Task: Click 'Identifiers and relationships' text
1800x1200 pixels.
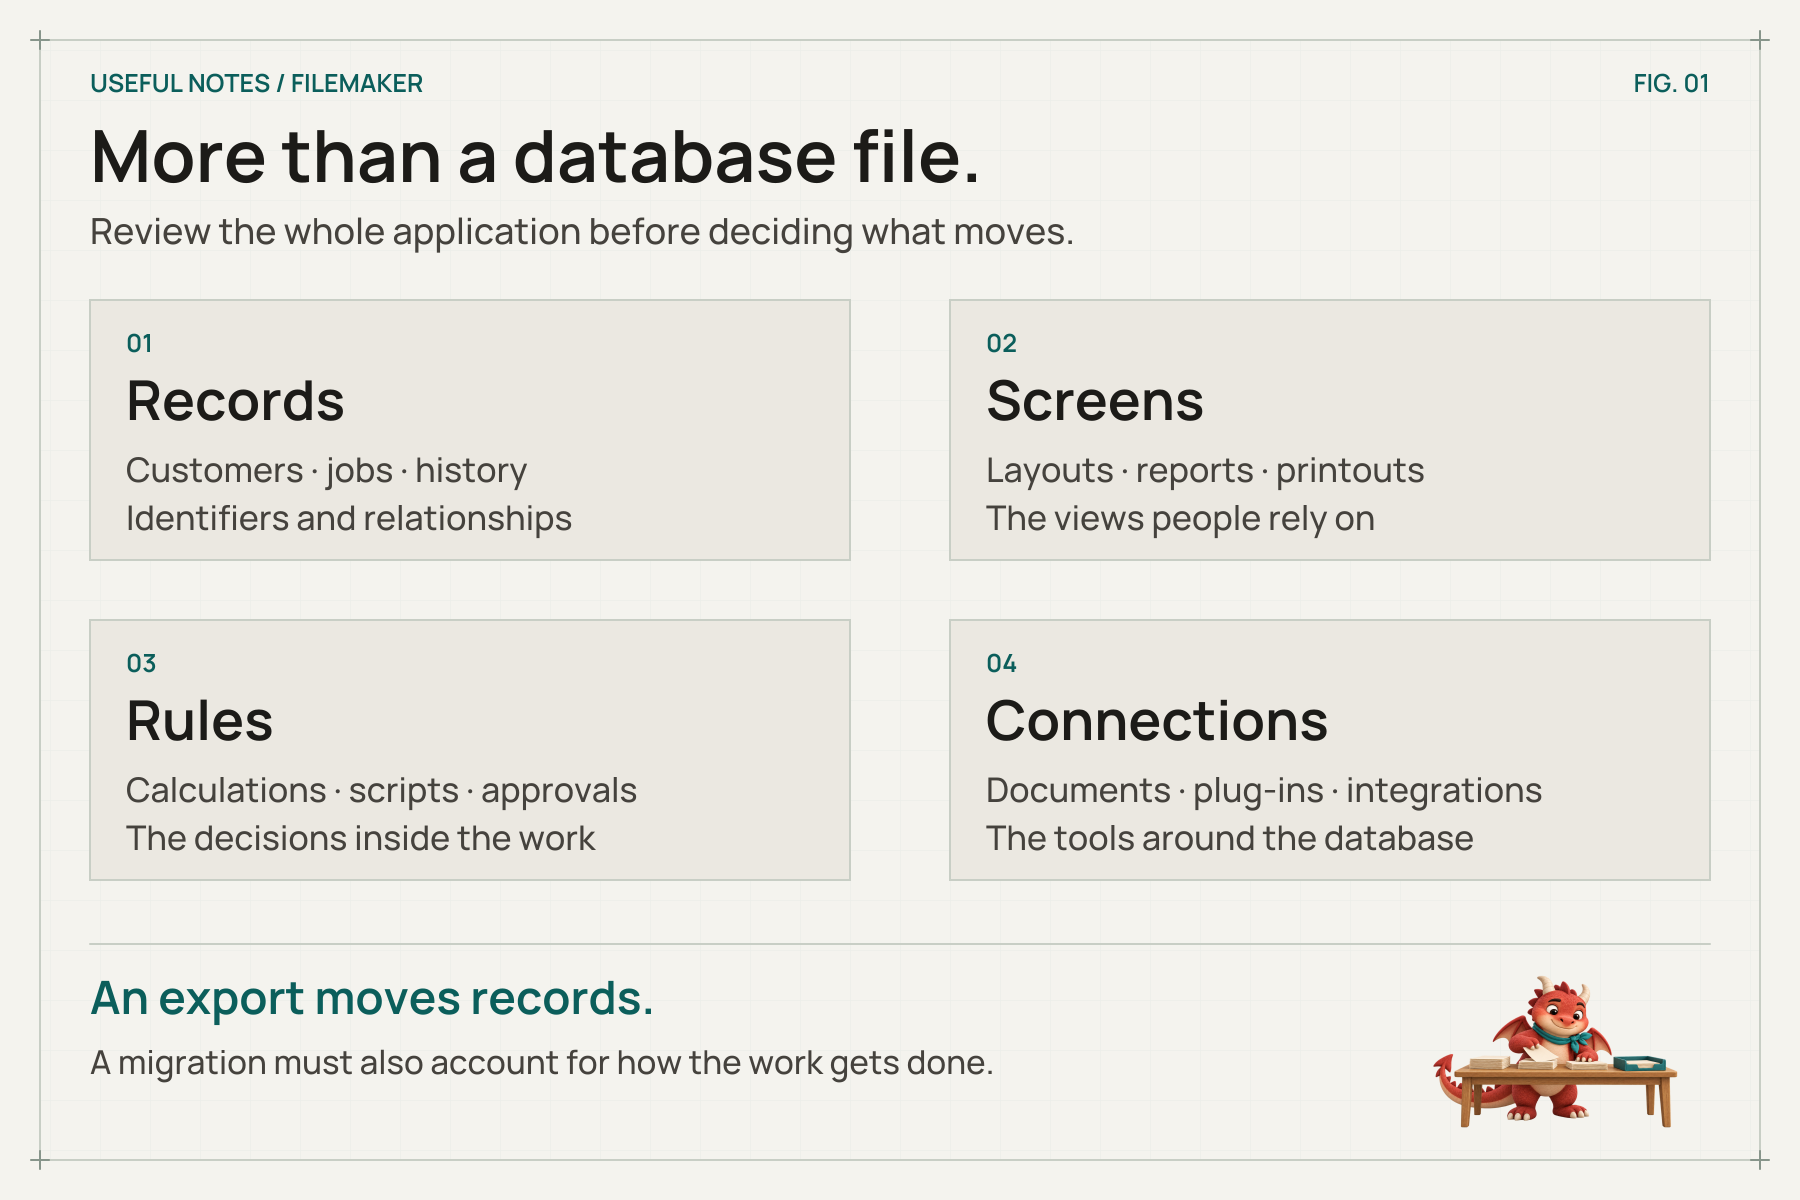Action: [x=349, y=518]
